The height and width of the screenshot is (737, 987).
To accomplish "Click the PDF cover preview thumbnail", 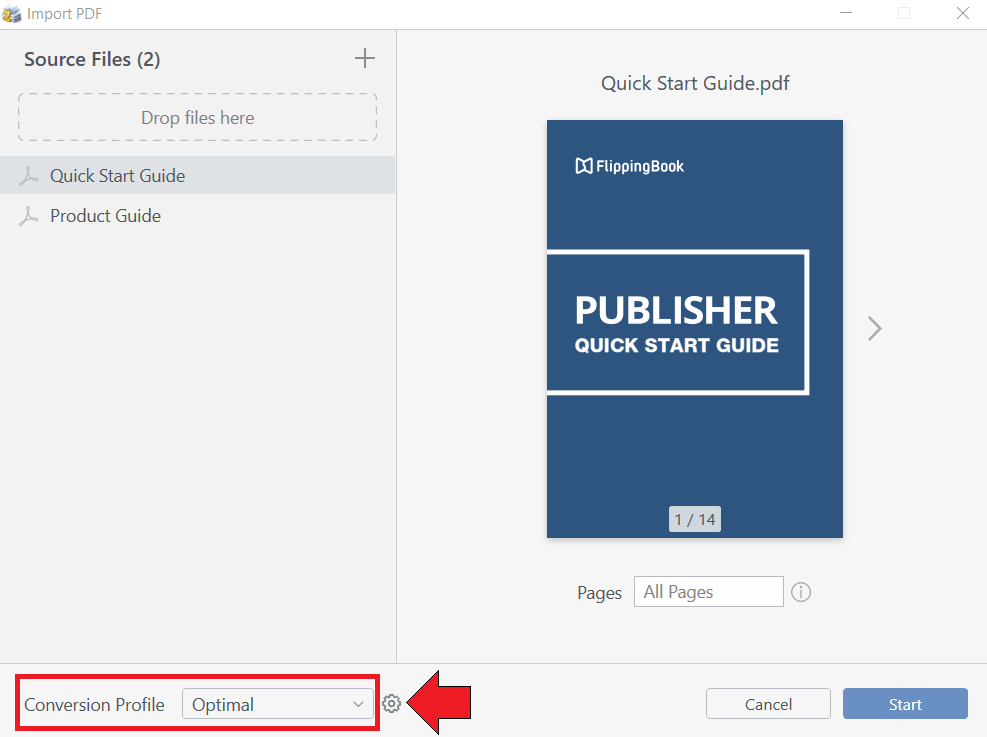I will click(x=694, y=329).
